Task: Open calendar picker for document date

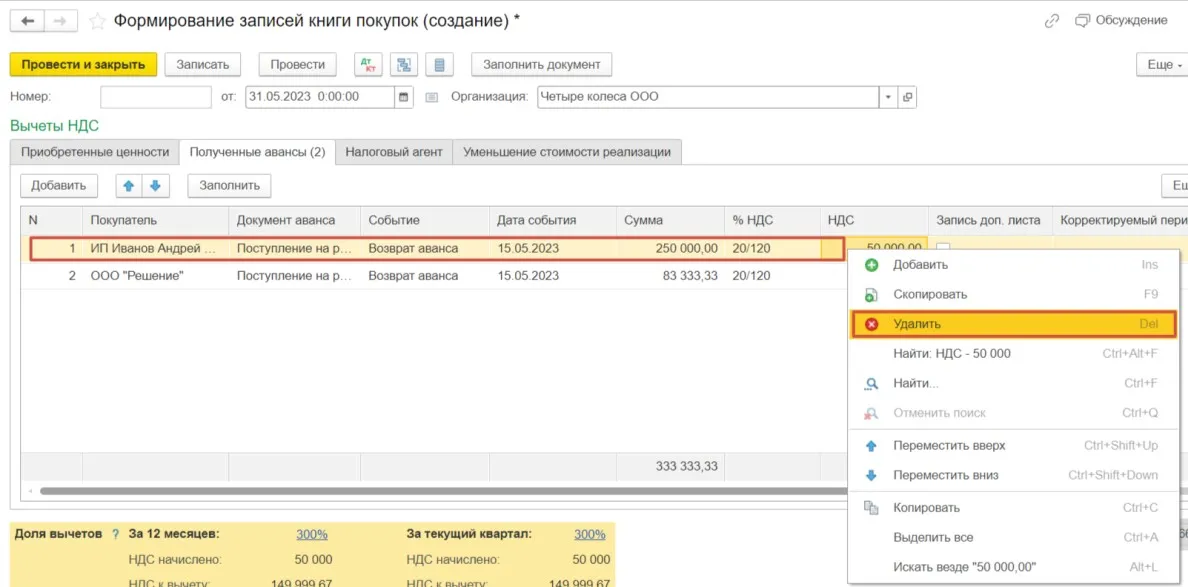Action: click(x=404, y=97)
